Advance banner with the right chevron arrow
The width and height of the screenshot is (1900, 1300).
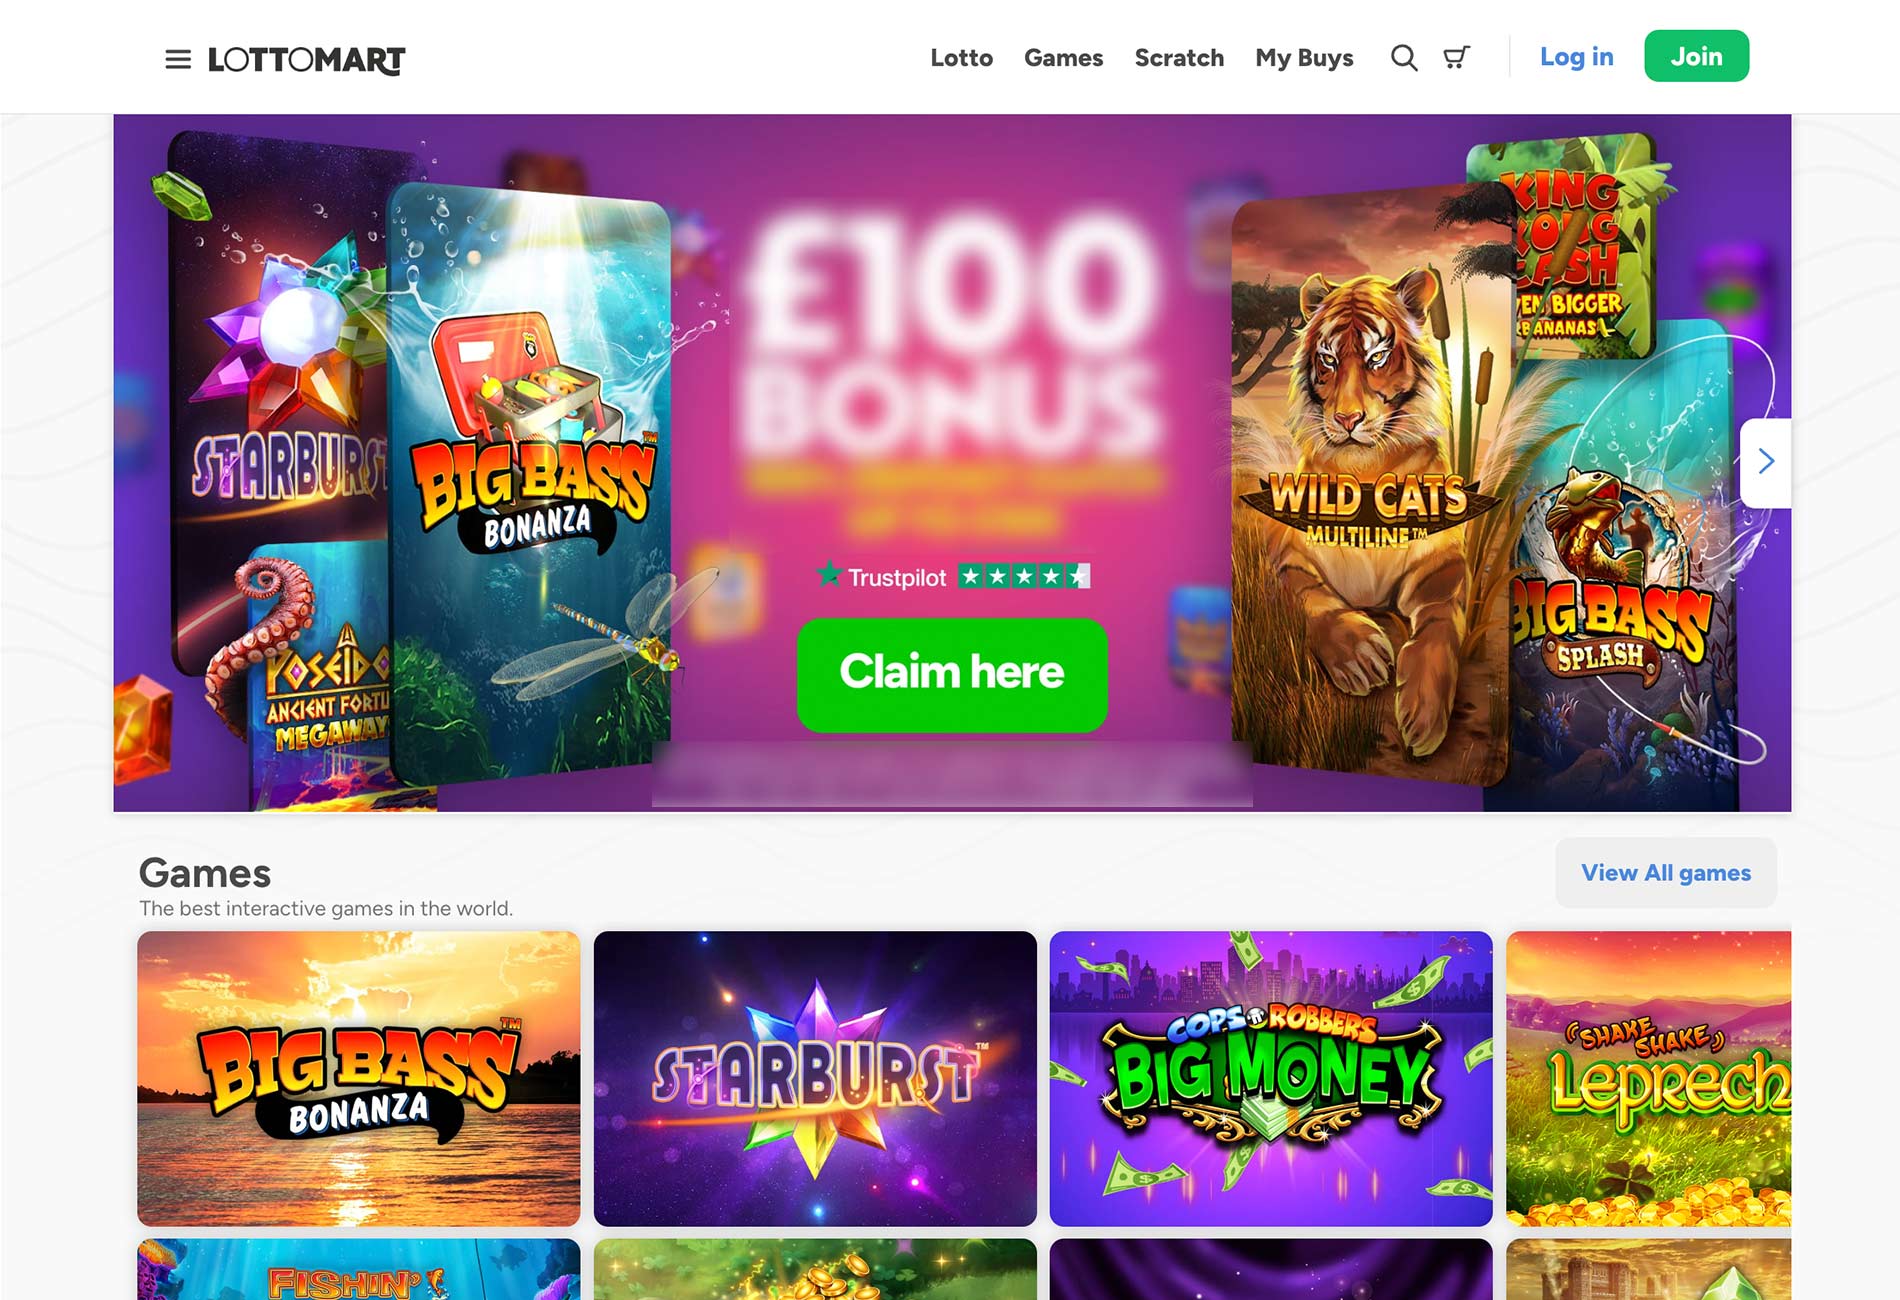click(1766, 462)
